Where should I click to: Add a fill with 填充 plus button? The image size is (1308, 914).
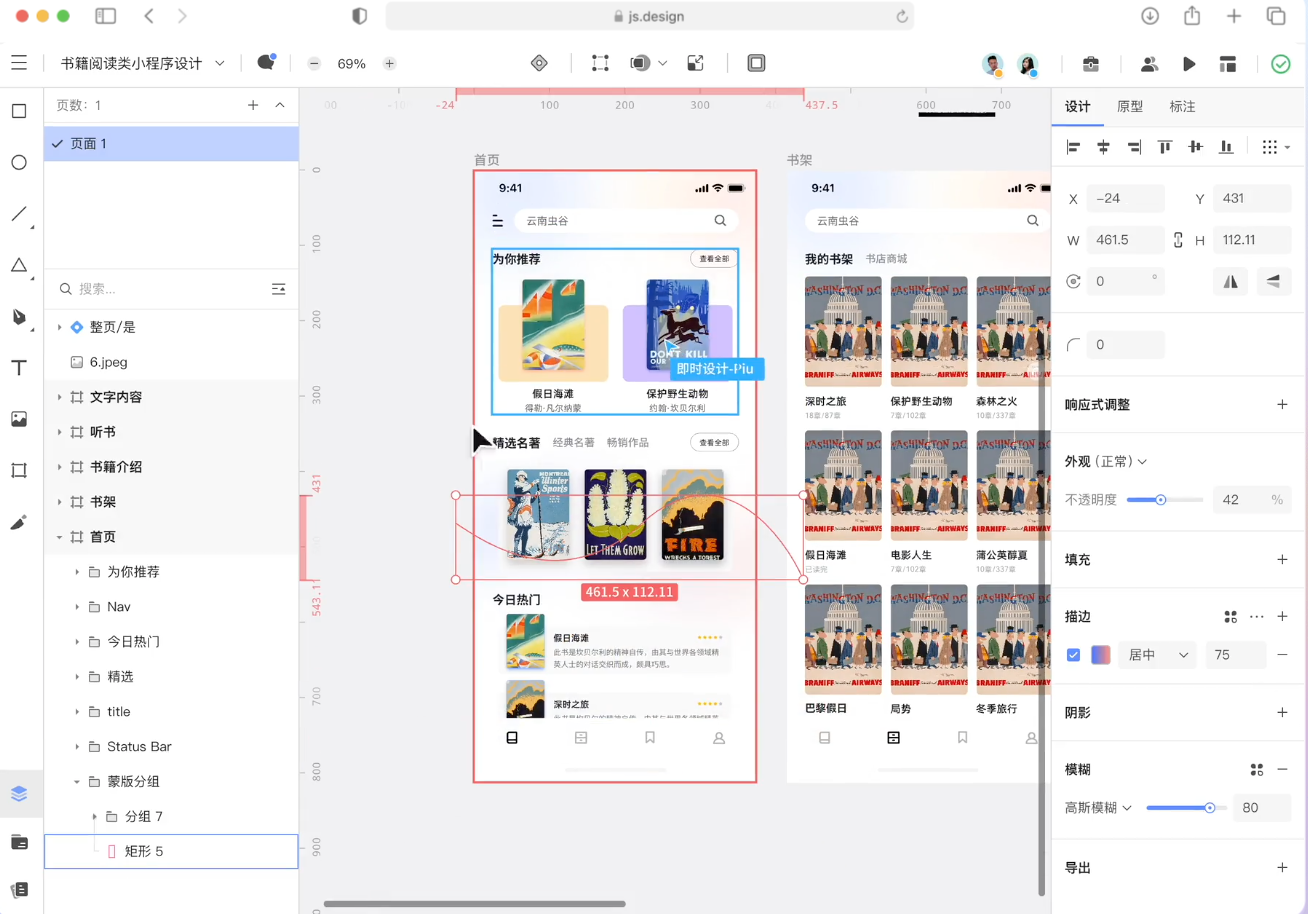coord(1282,560)
